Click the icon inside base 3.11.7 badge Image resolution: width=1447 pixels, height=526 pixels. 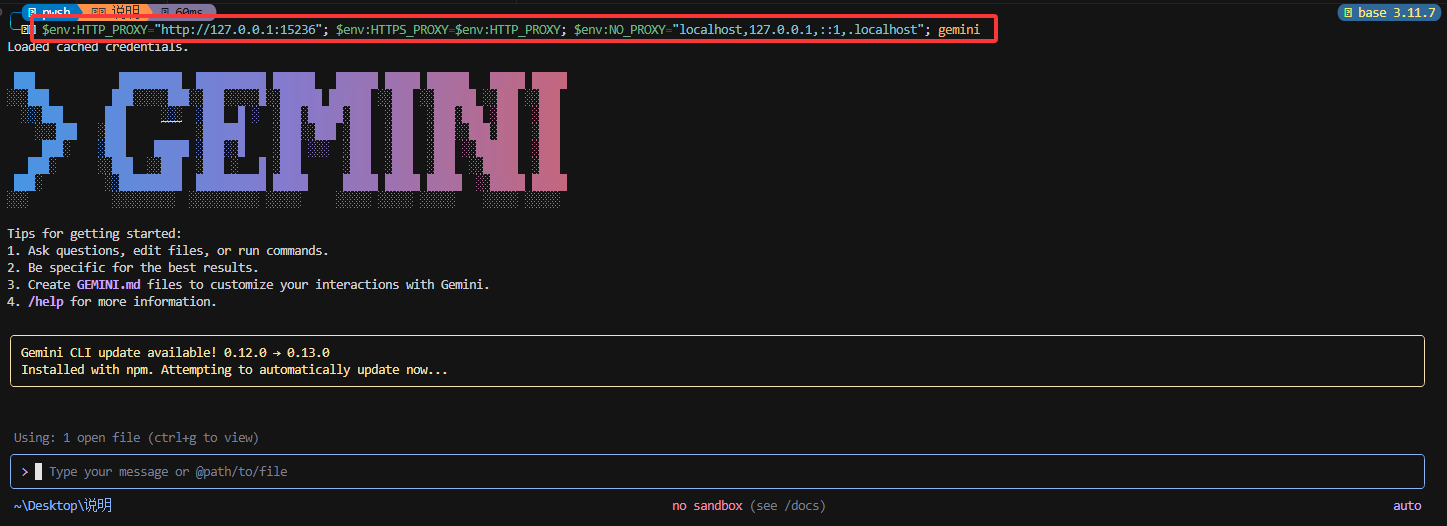click(x=1349, y=13)
